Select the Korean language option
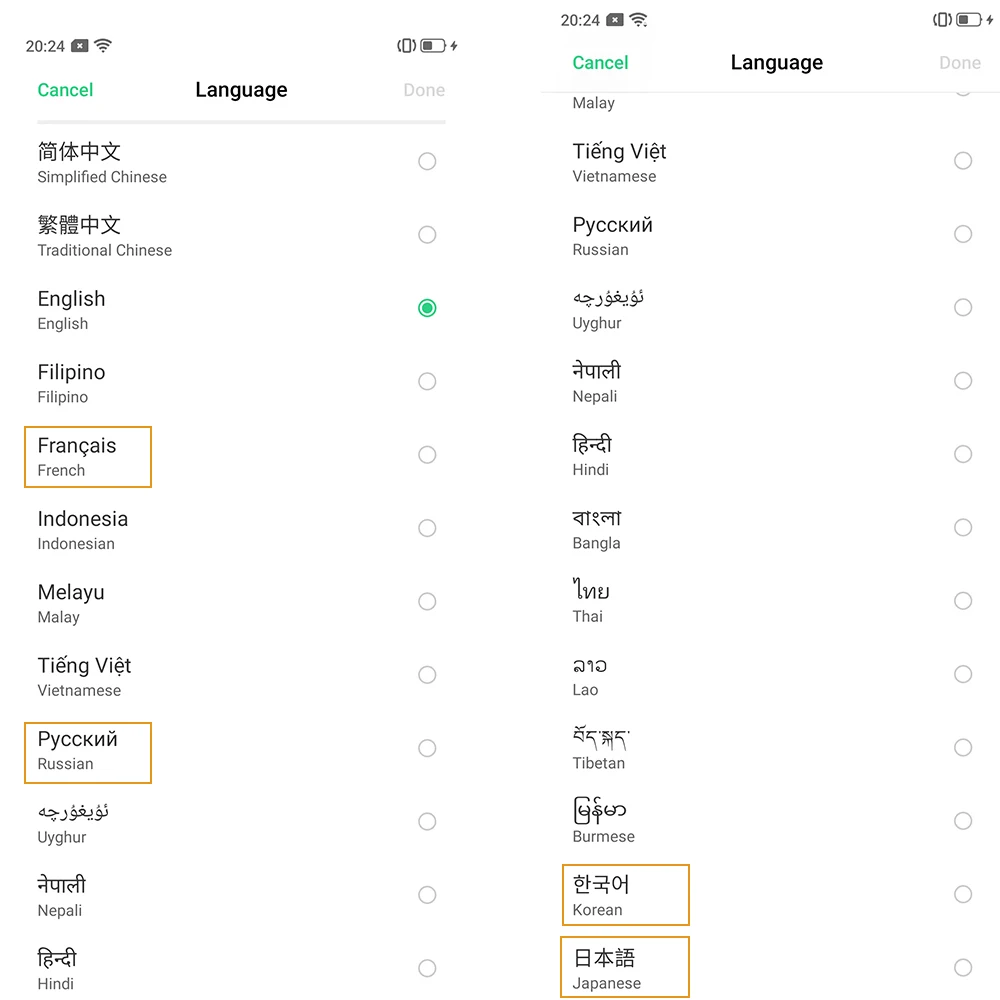Image resolution: width=1000 pixels, height=1000 pixels. [x=626, y=895]
